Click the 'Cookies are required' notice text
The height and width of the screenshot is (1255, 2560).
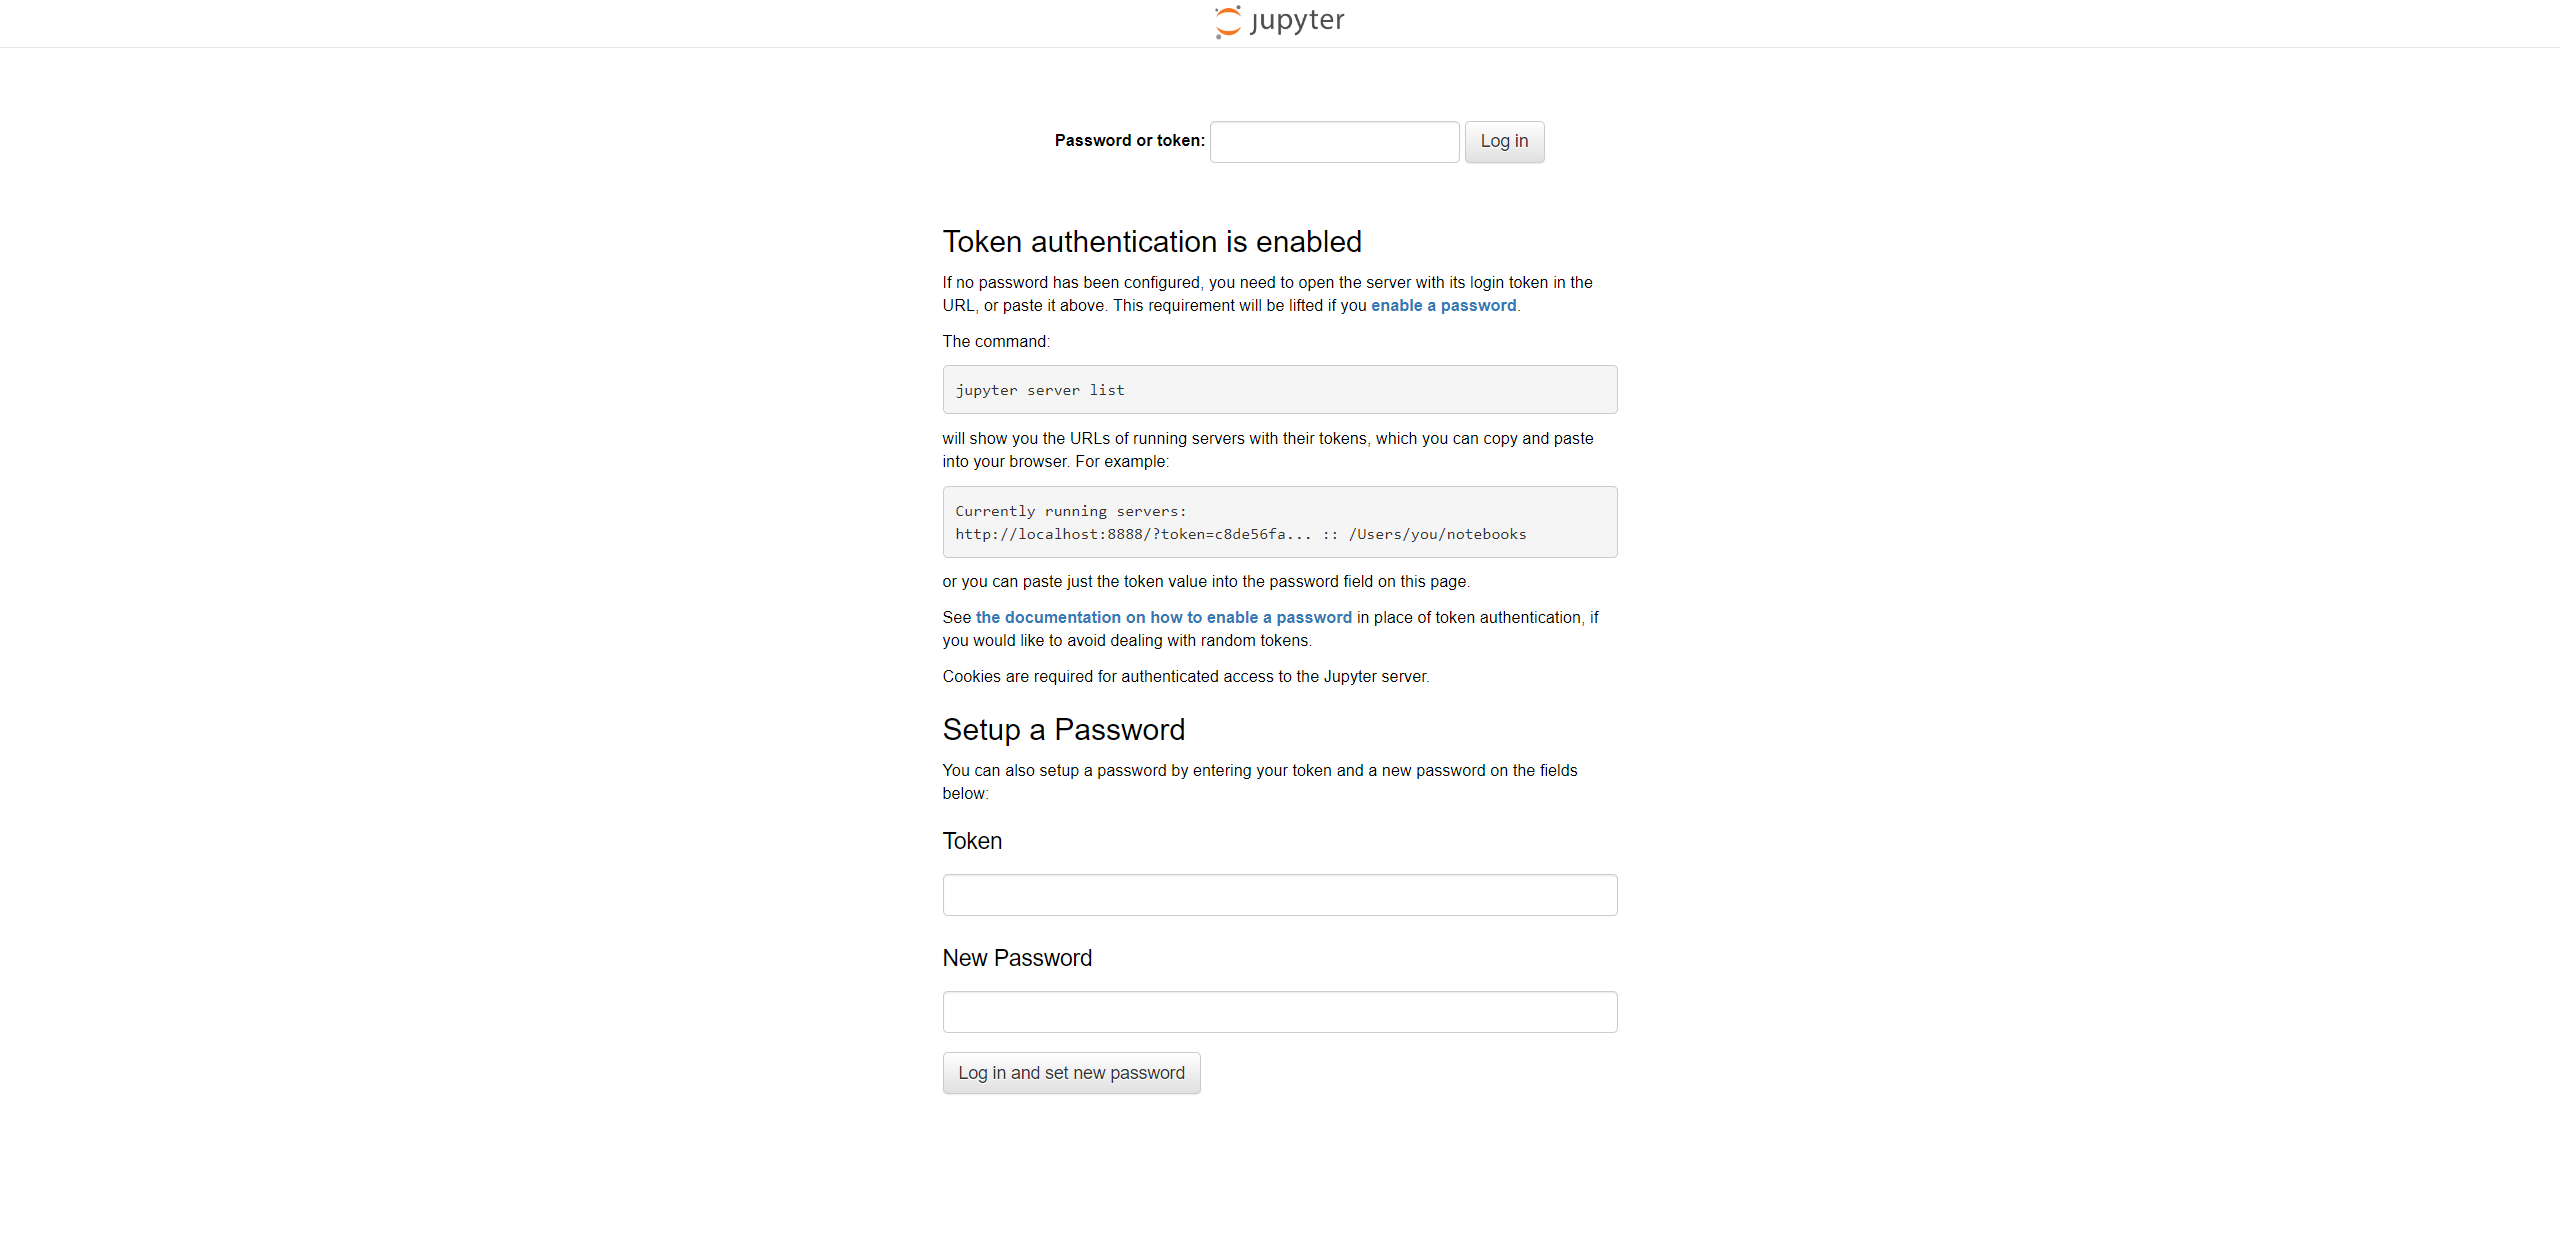pos(1185,677)
